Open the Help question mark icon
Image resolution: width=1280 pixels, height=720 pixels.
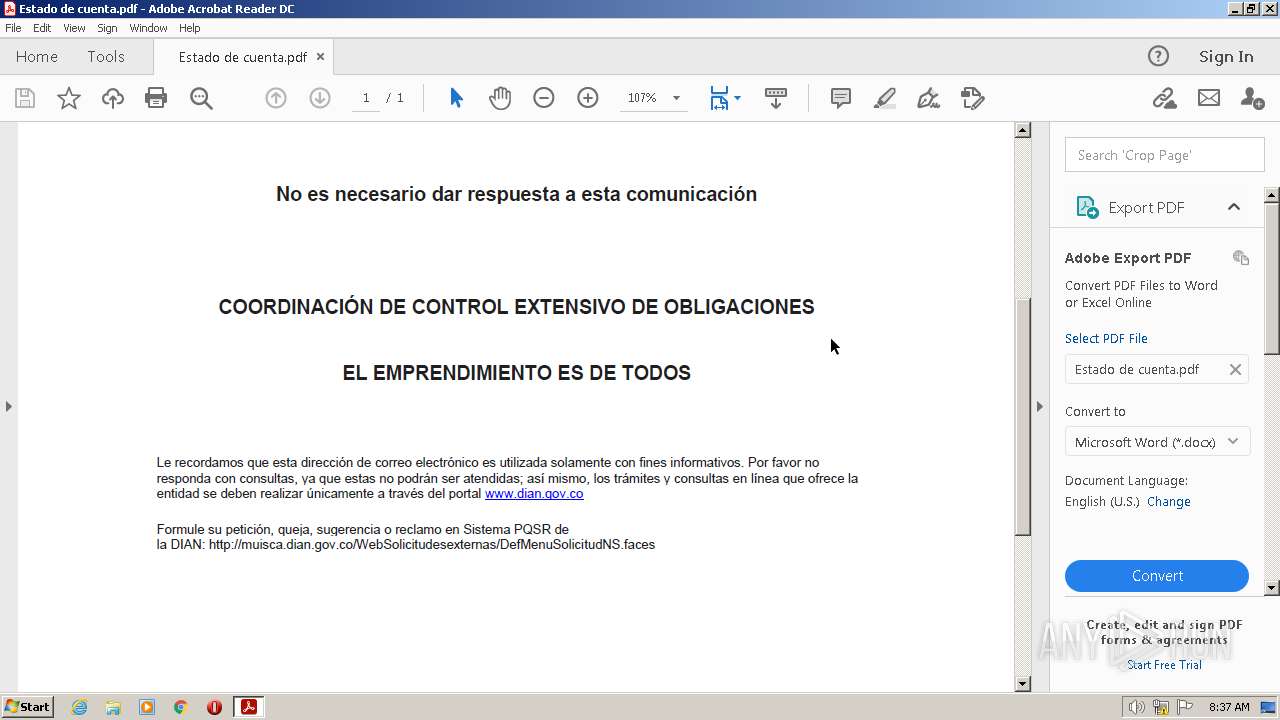(1158, 56)
